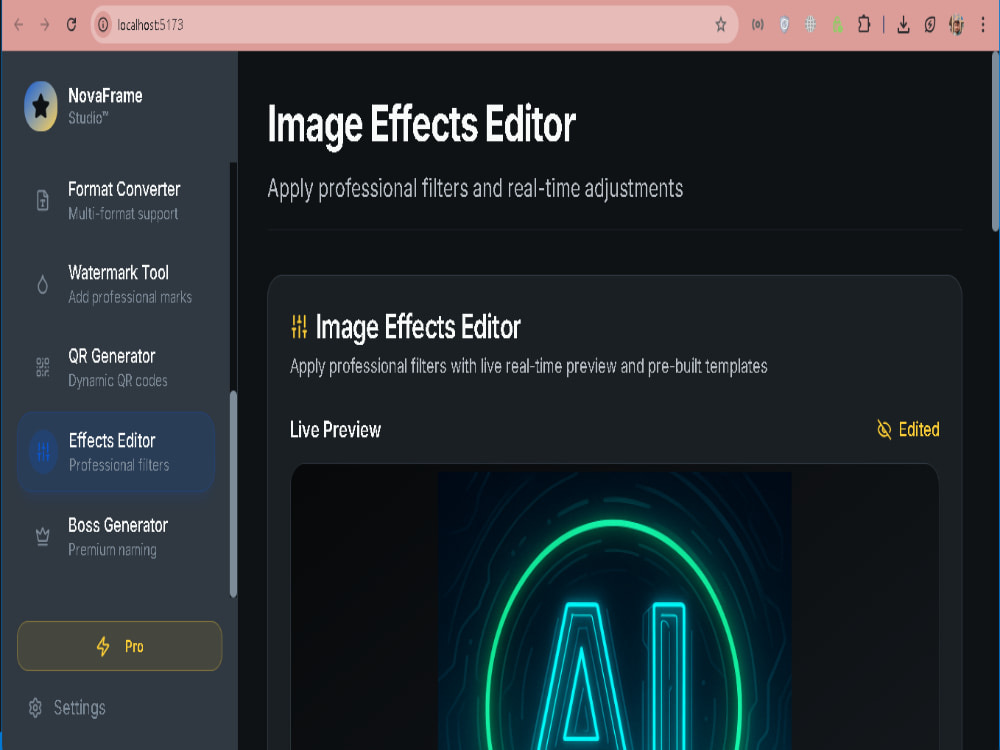Click the Boss Generator crown icon
This screenshot has width=1000, height=750.
click(x=43, y=536)
